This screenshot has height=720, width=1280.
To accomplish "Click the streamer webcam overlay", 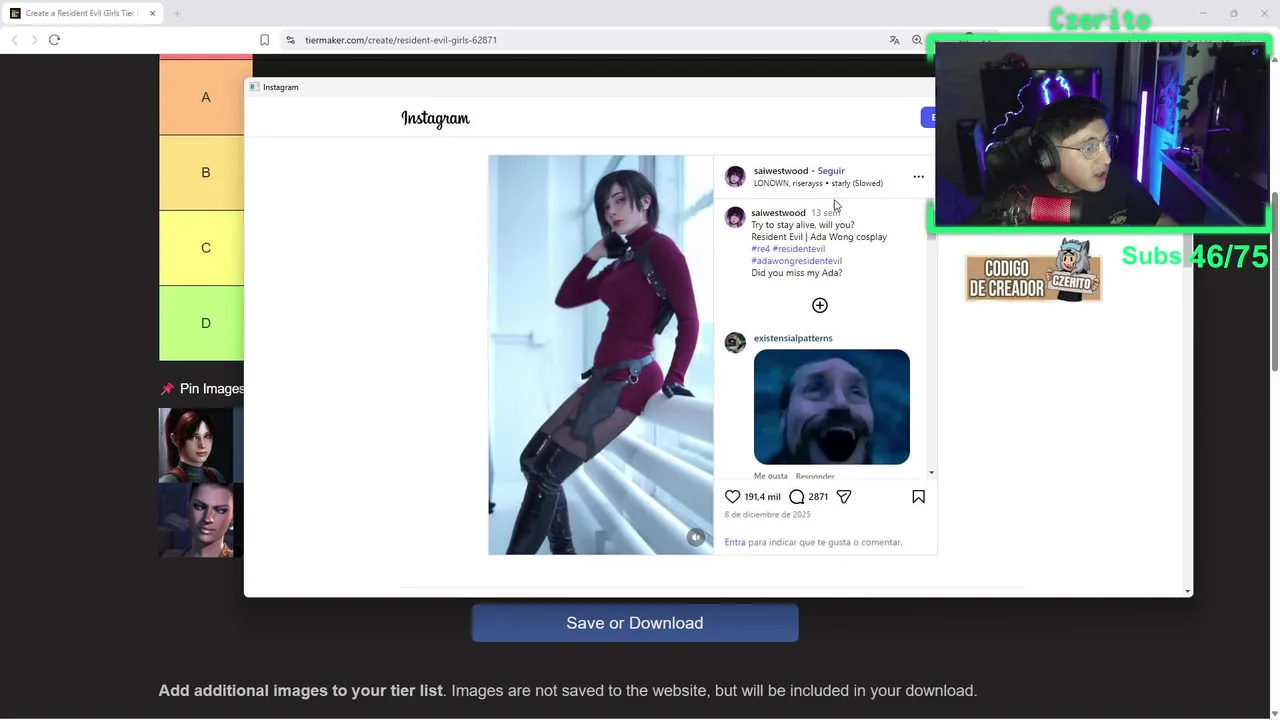I will [x=1100, y=135].
